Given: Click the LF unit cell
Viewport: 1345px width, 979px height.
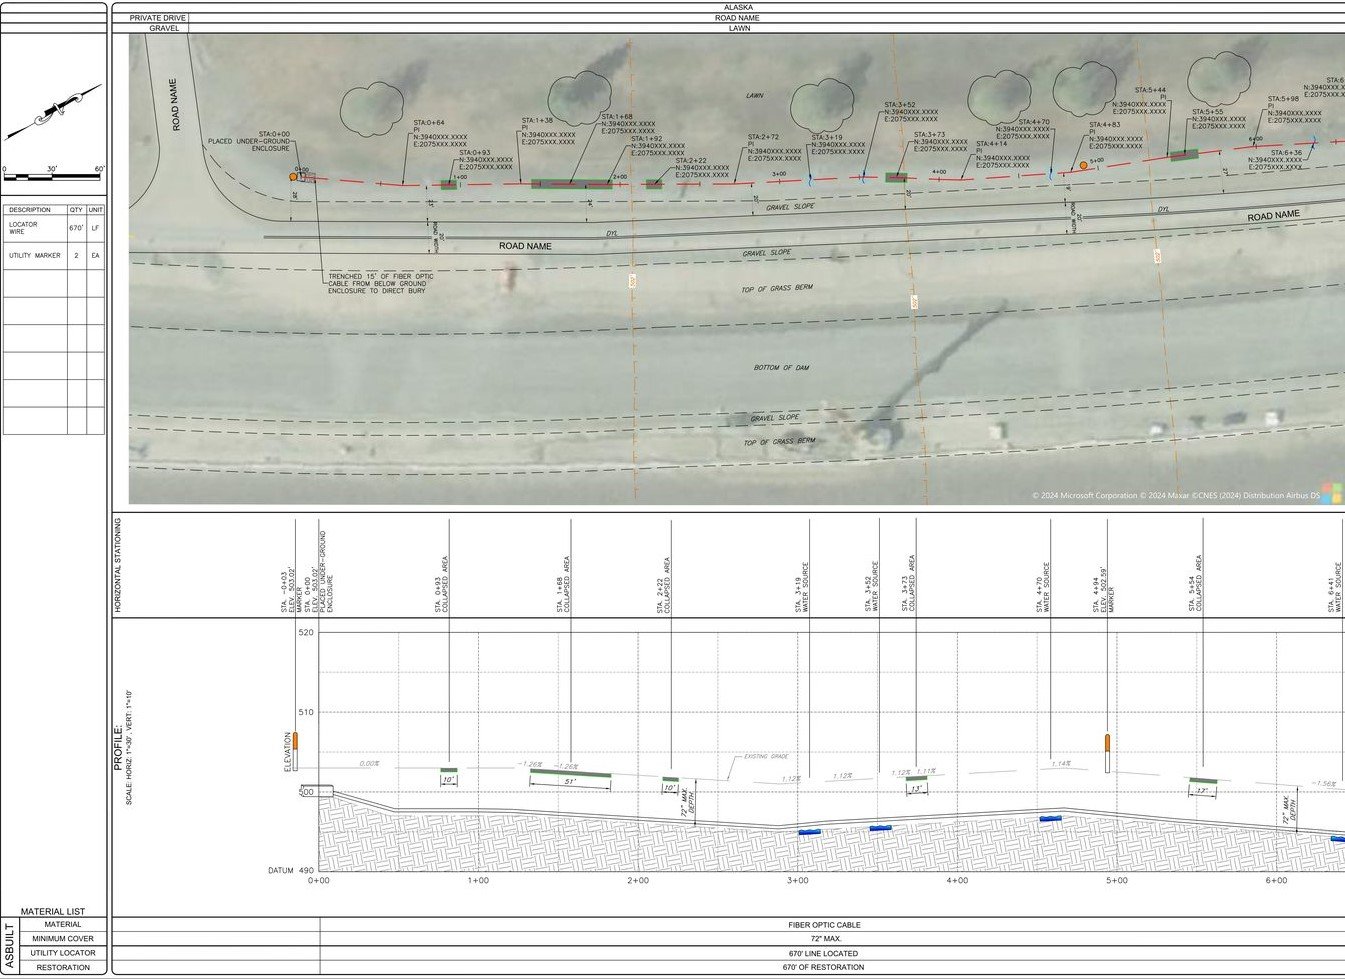Looking at the screenshot, I should [95, 228].
